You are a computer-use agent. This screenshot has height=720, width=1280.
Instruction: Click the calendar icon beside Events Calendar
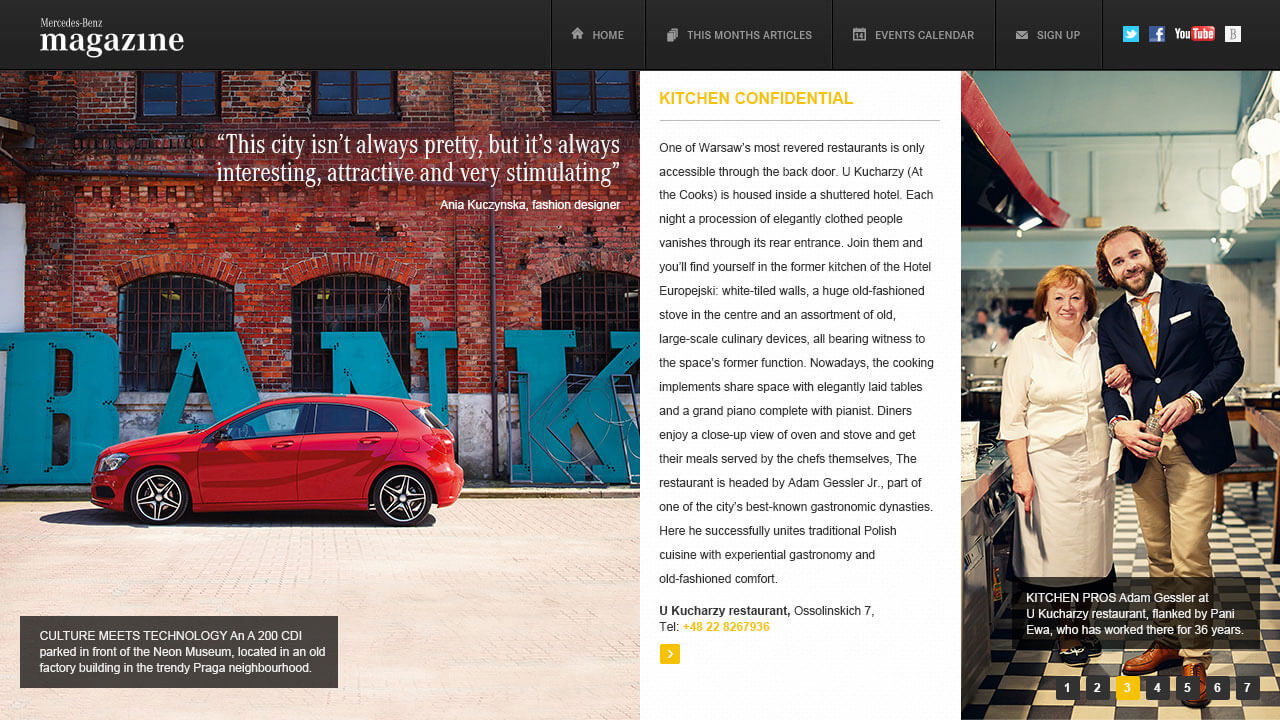tap(859, 35)
